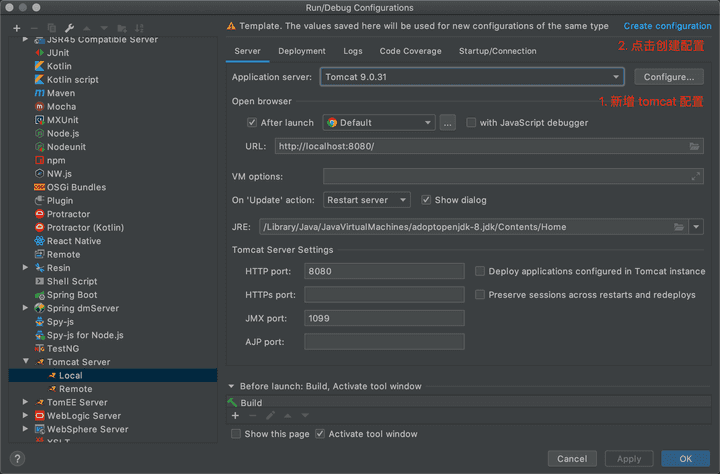This screenshot has width=720, height=474.
Task: Switch to the Deployment tab
Action: [301, 51]
